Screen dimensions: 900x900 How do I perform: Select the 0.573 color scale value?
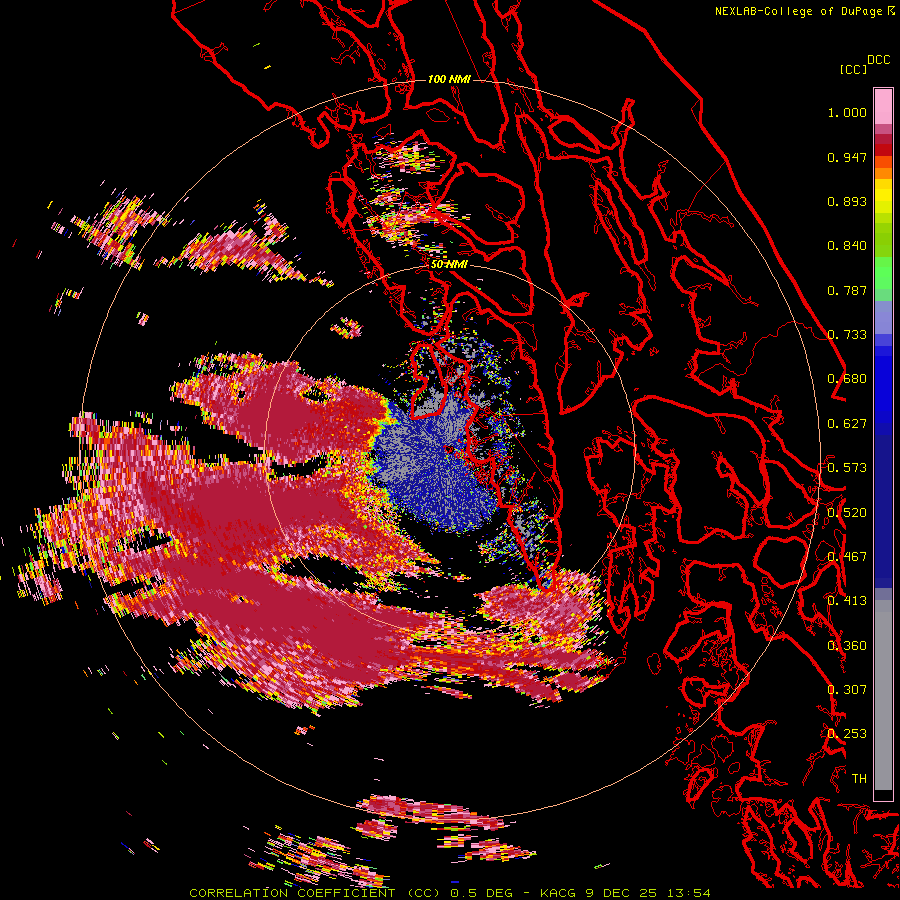click(x=847, y=468)
